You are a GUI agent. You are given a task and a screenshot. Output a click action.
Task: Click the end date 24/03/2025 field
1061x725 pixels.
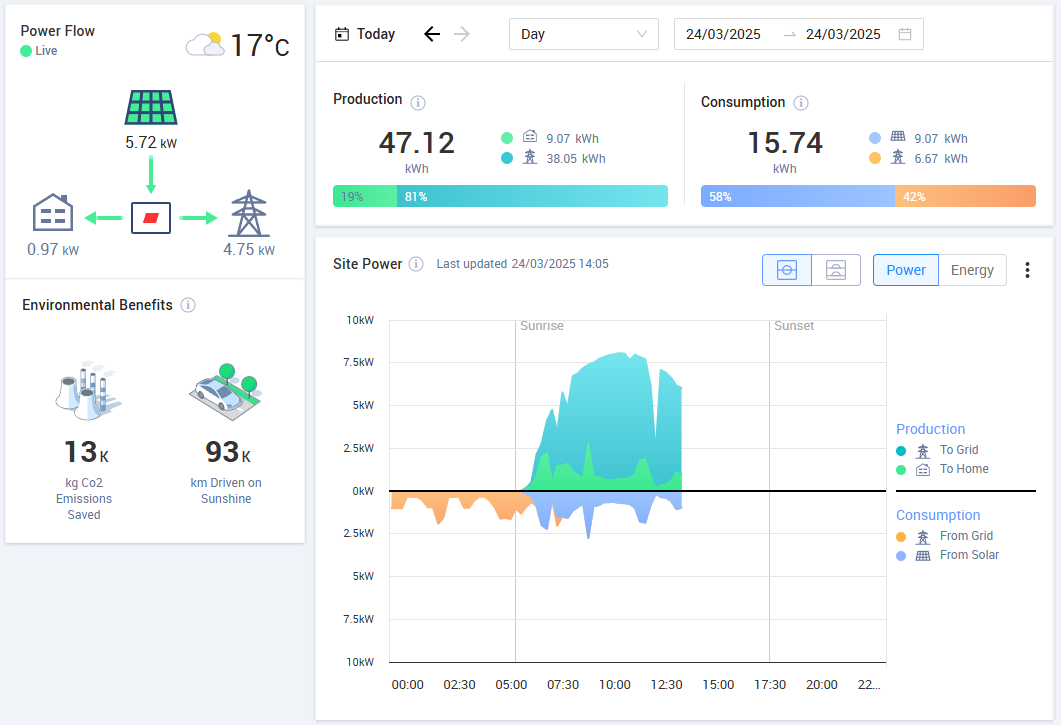843,34
